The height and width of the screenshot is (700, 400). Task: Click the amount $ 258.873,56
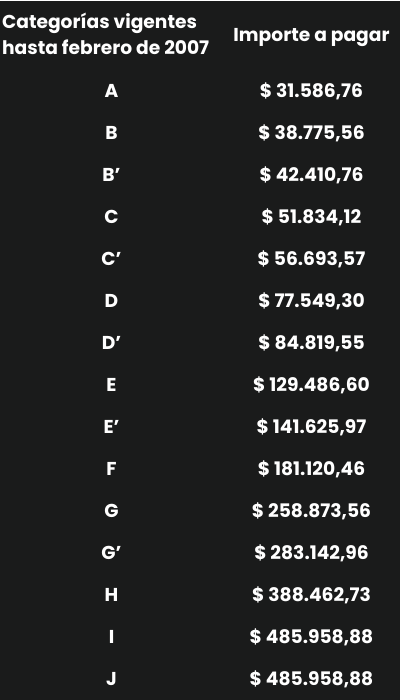click(311, 511)
